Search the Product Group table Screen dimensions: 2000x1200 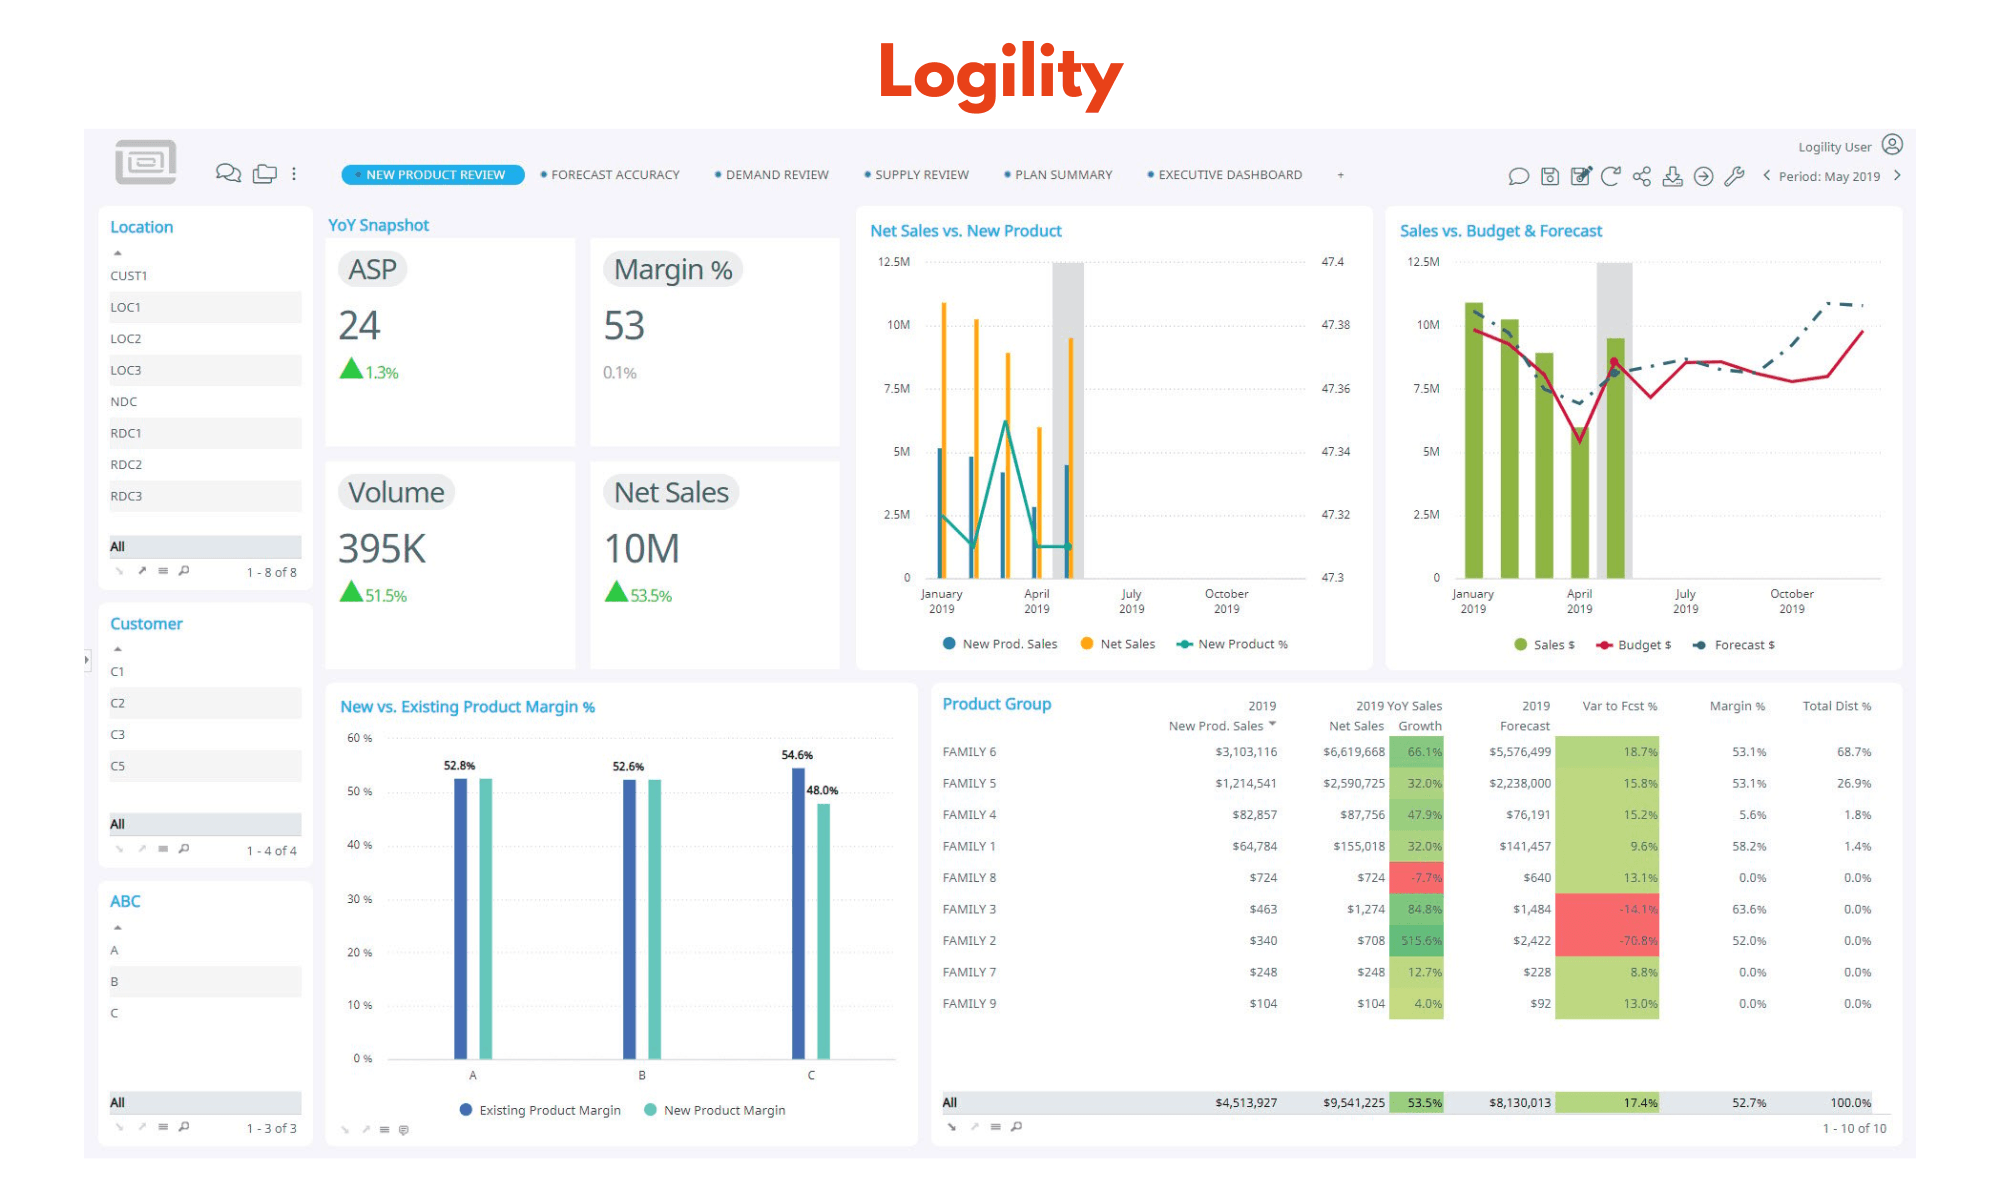[x=1017, y=1127]
